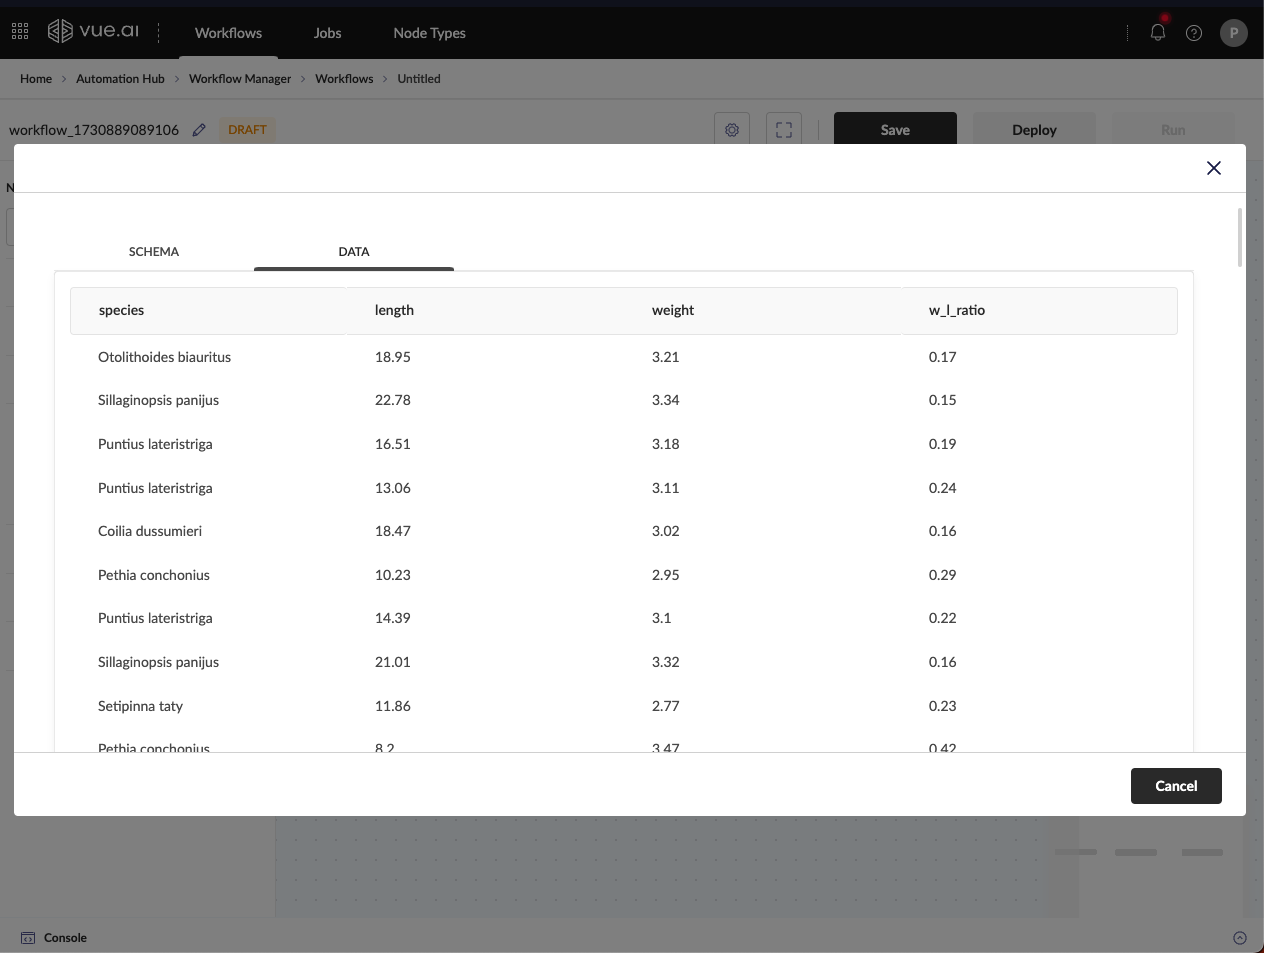Open workflow settings gear icon
This screenshot has height=953, width=1264.
[732, 130]
